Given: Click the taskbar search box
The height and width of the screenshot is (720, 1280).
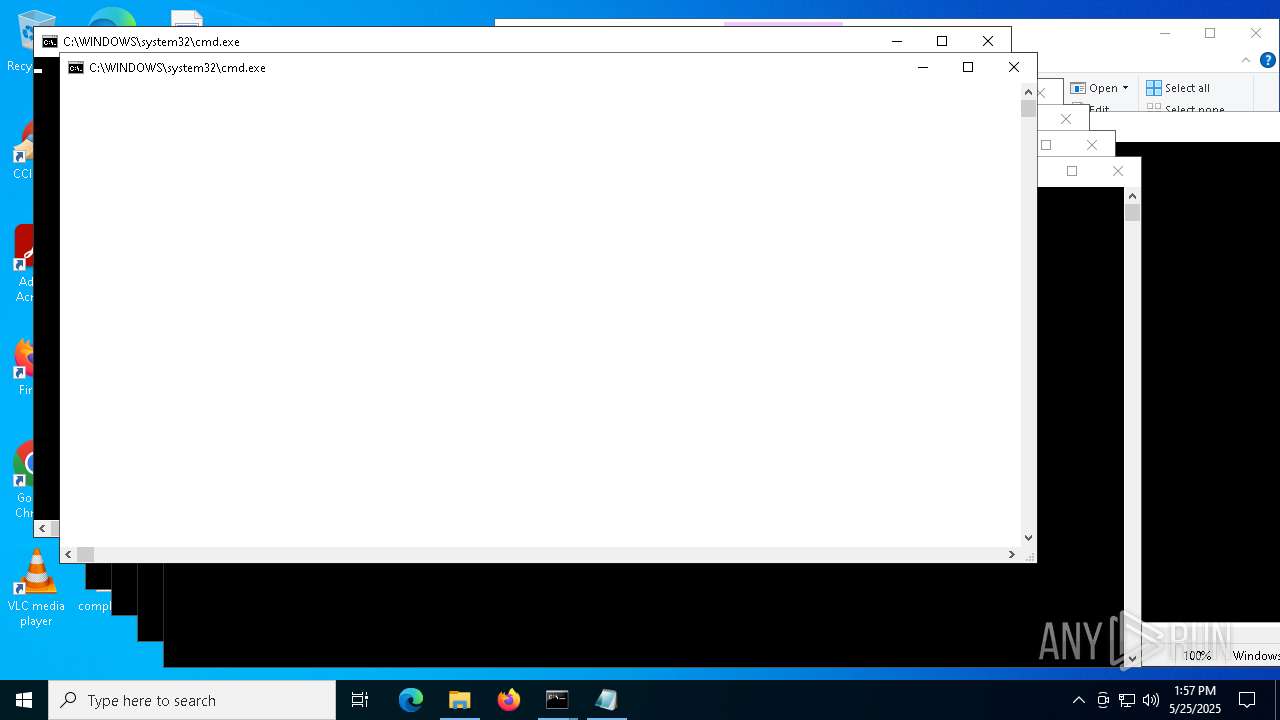Looking at the screenshot, I should pyautogui.click(x=192, y=700).
